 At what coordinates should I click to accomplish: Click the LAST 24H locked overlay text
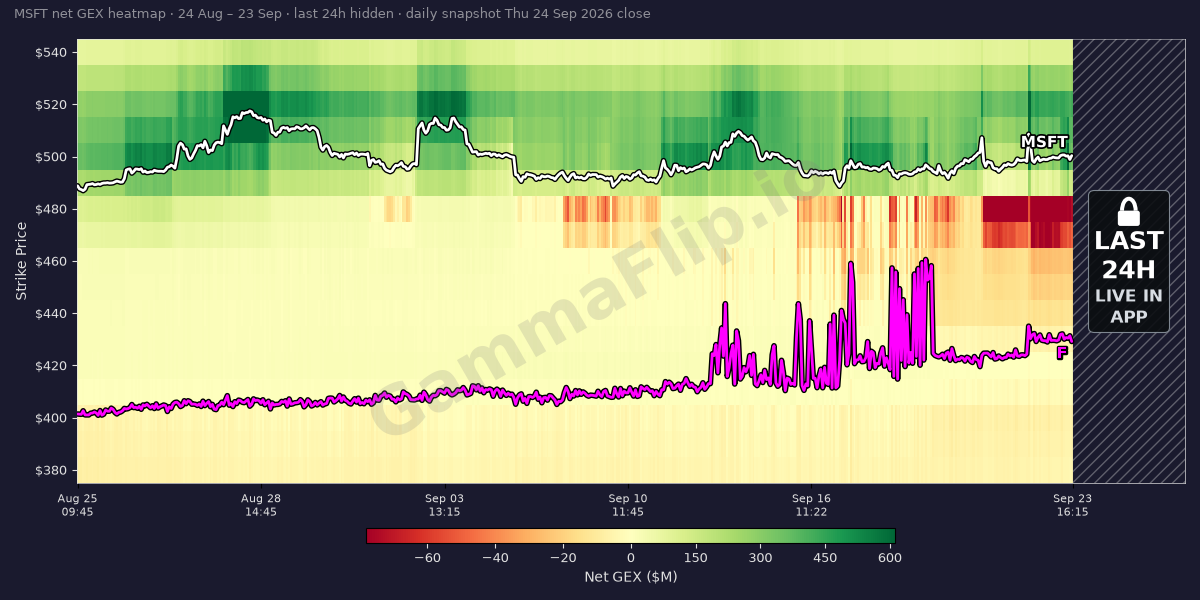point(1128,255)
